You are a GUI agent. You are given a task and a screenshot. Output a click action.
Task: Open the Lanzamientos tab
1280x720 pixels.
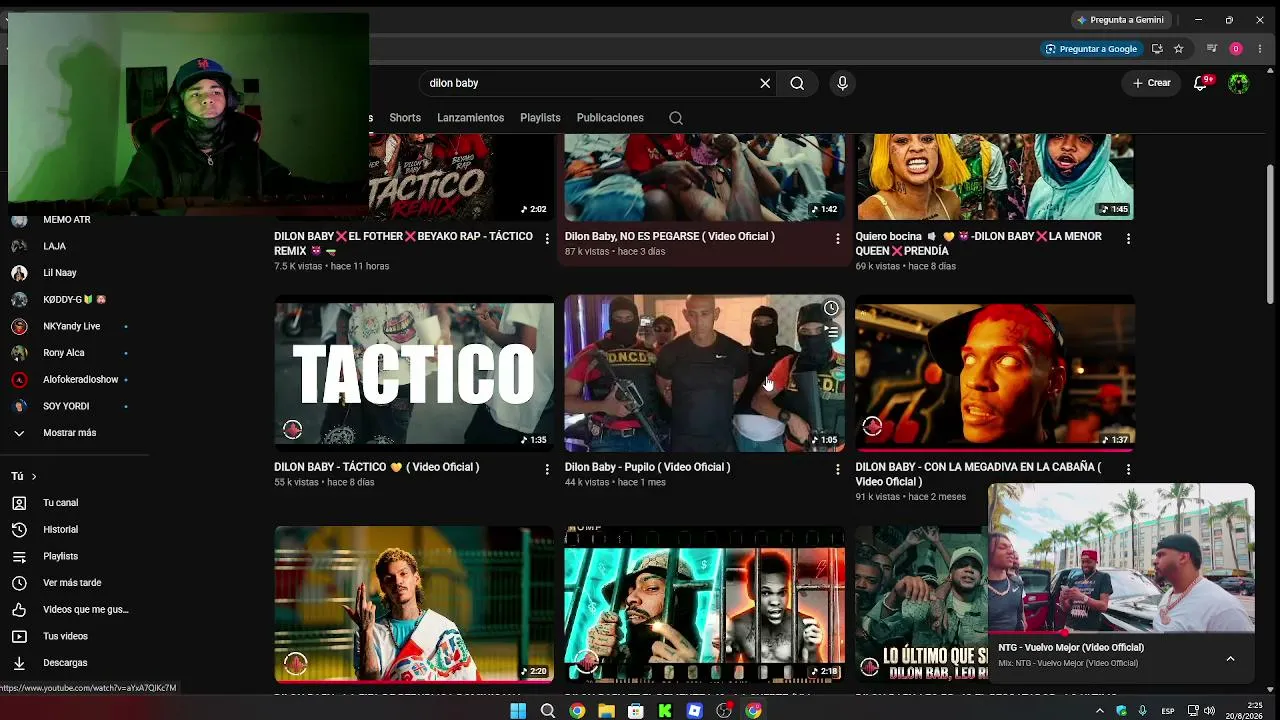pyautogui.click(x=471, y=118)
